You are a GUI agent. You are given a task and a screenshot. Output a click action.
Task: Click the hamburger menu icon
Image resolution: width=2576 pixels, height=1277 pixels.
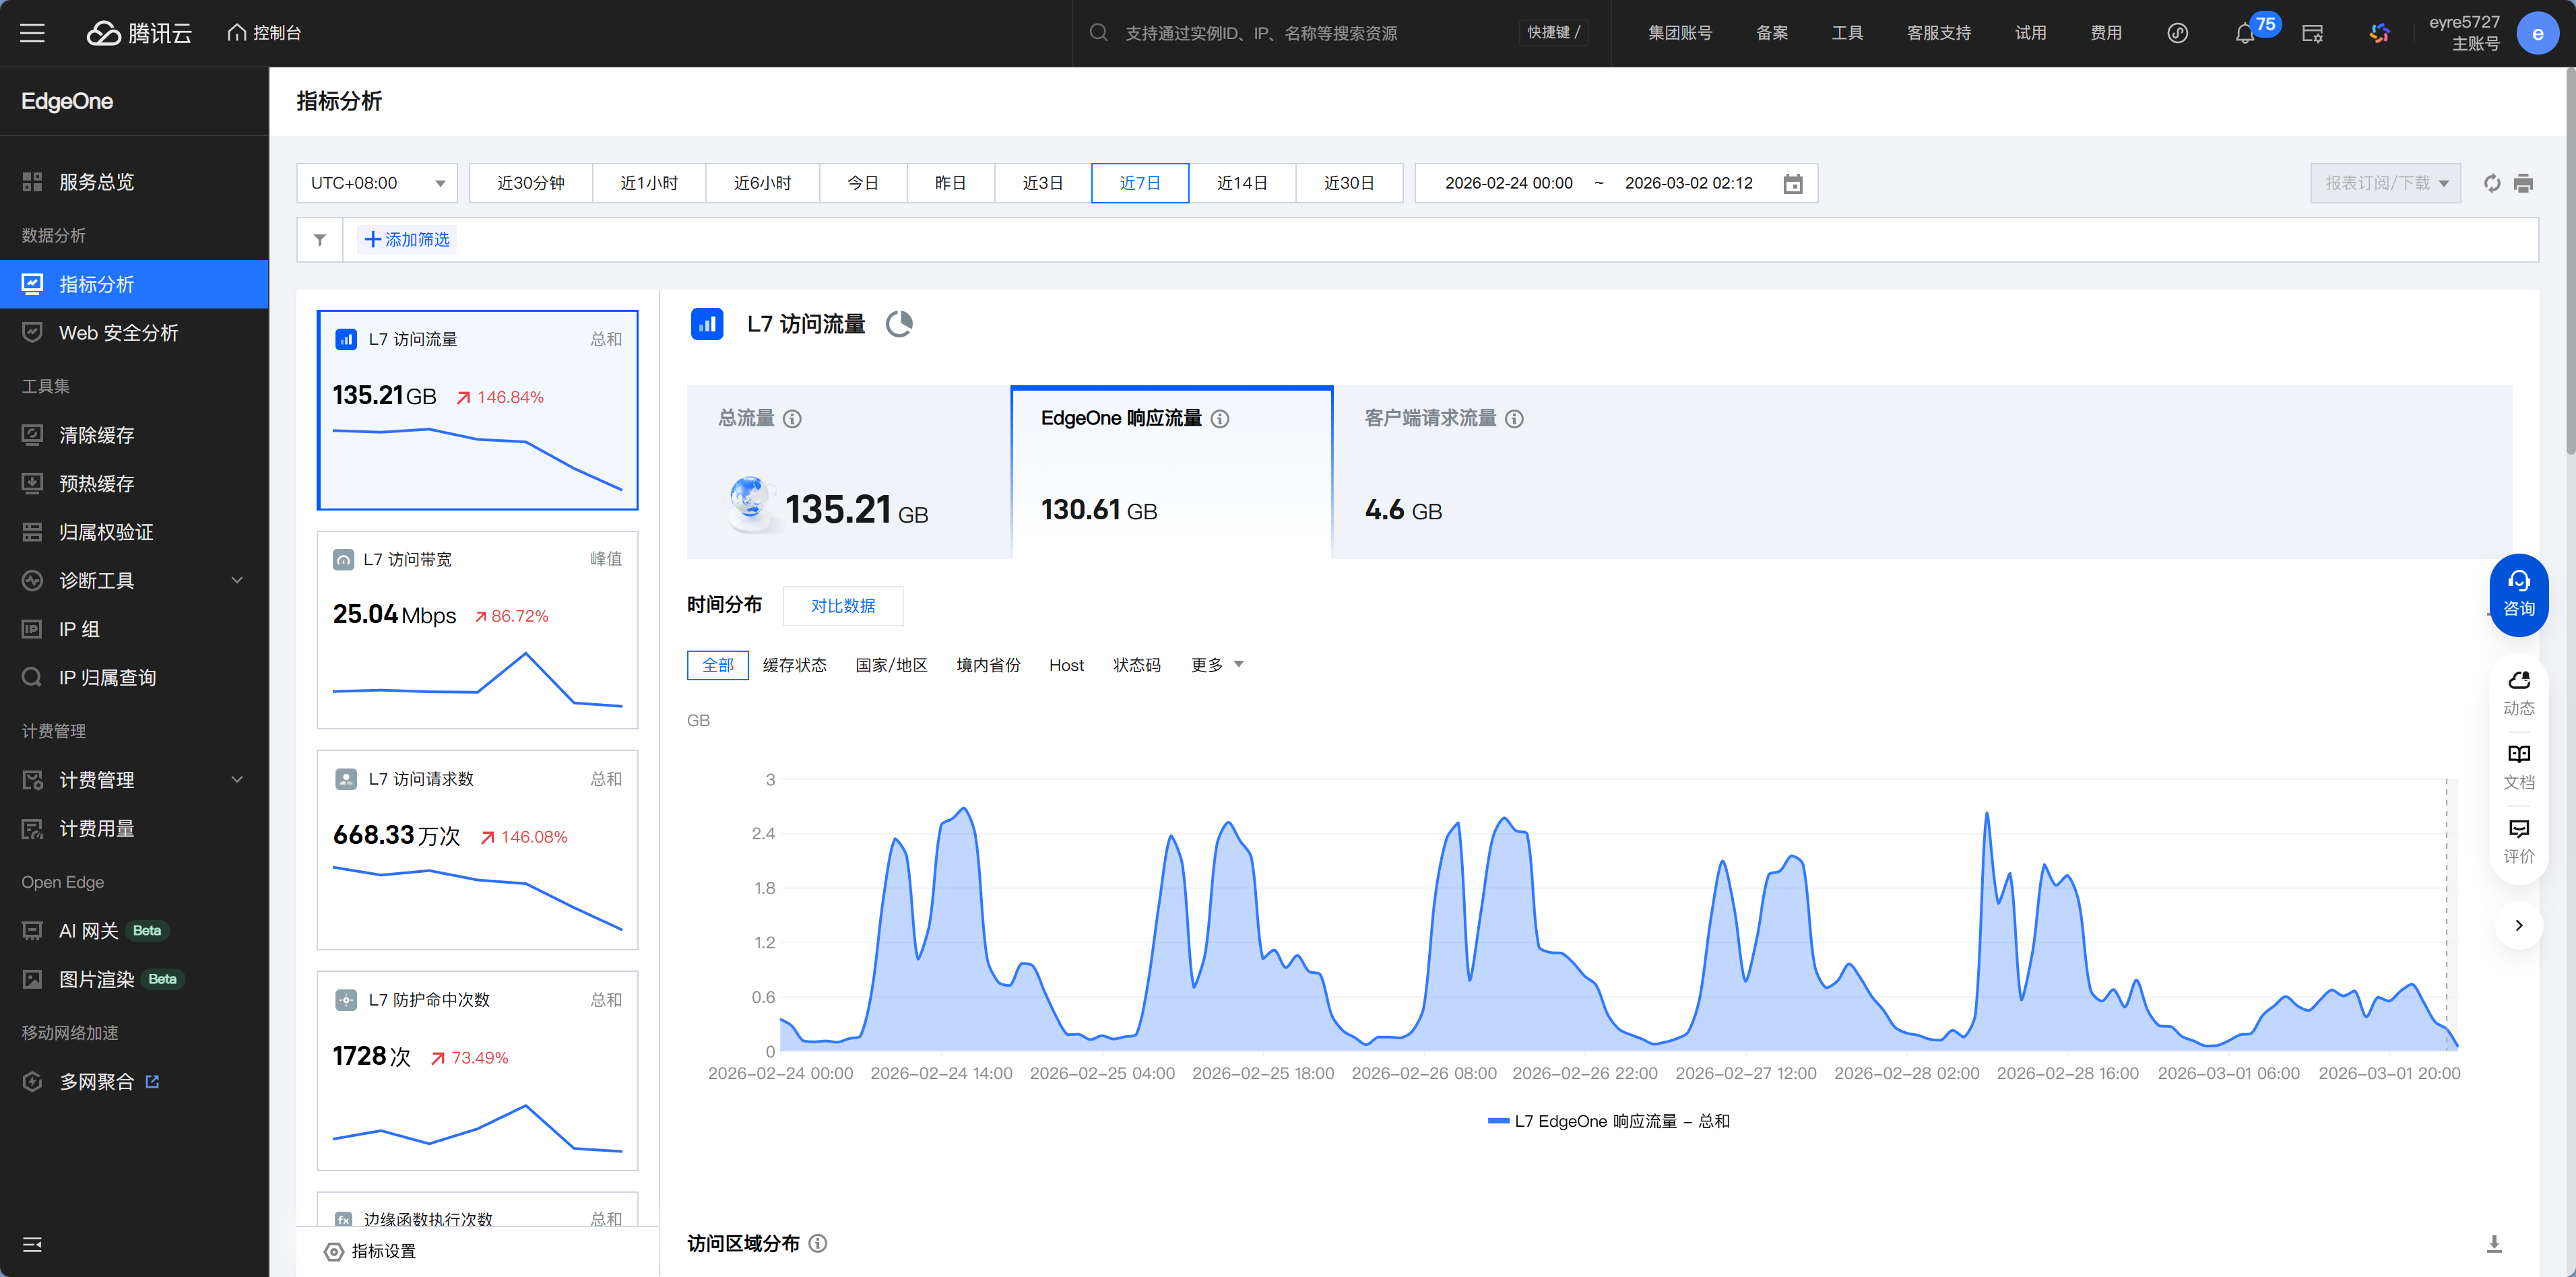(32, 33)
